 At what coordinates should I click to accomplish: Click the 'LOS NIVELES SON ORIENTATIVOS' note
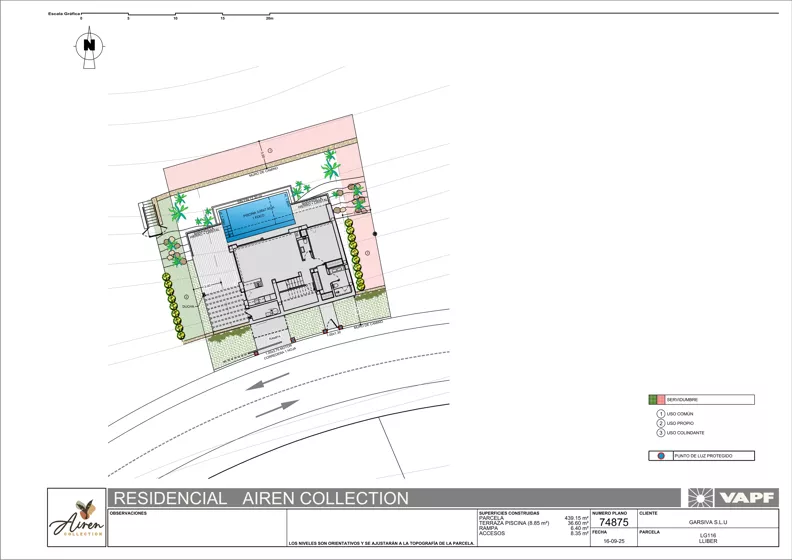(x=382, y=544)
